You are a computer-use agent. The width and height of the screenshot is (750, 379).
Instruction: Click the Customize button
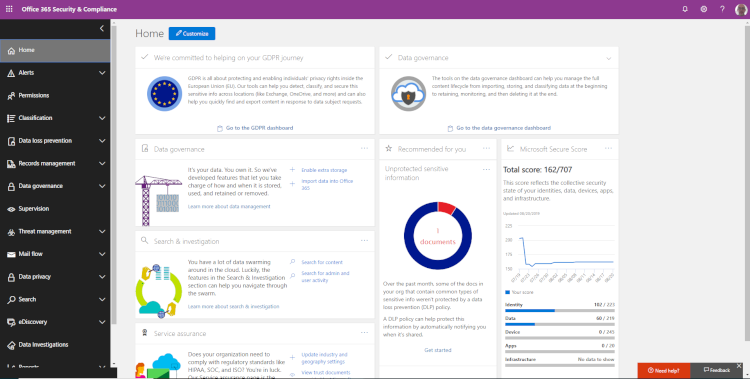pos(192,33)
